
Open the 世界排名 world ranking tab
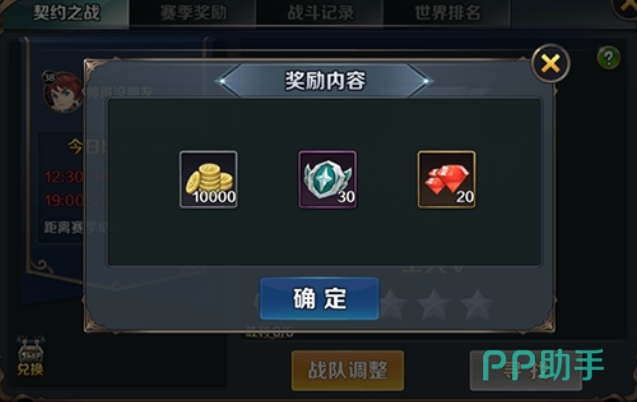[447, 13]
